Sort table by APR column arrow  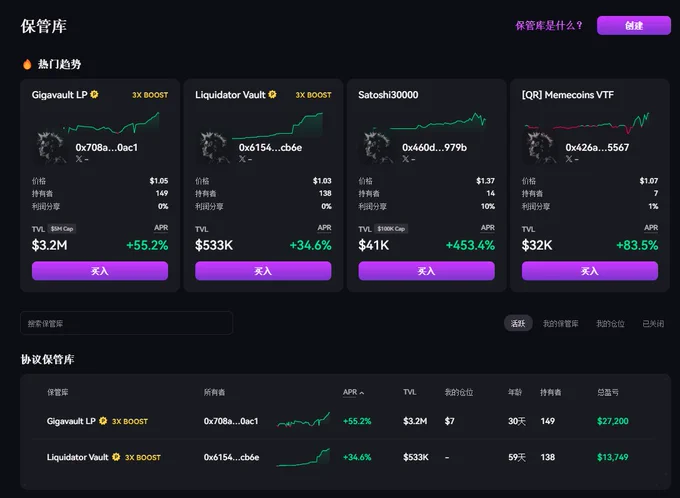click(x=362, y=393)
